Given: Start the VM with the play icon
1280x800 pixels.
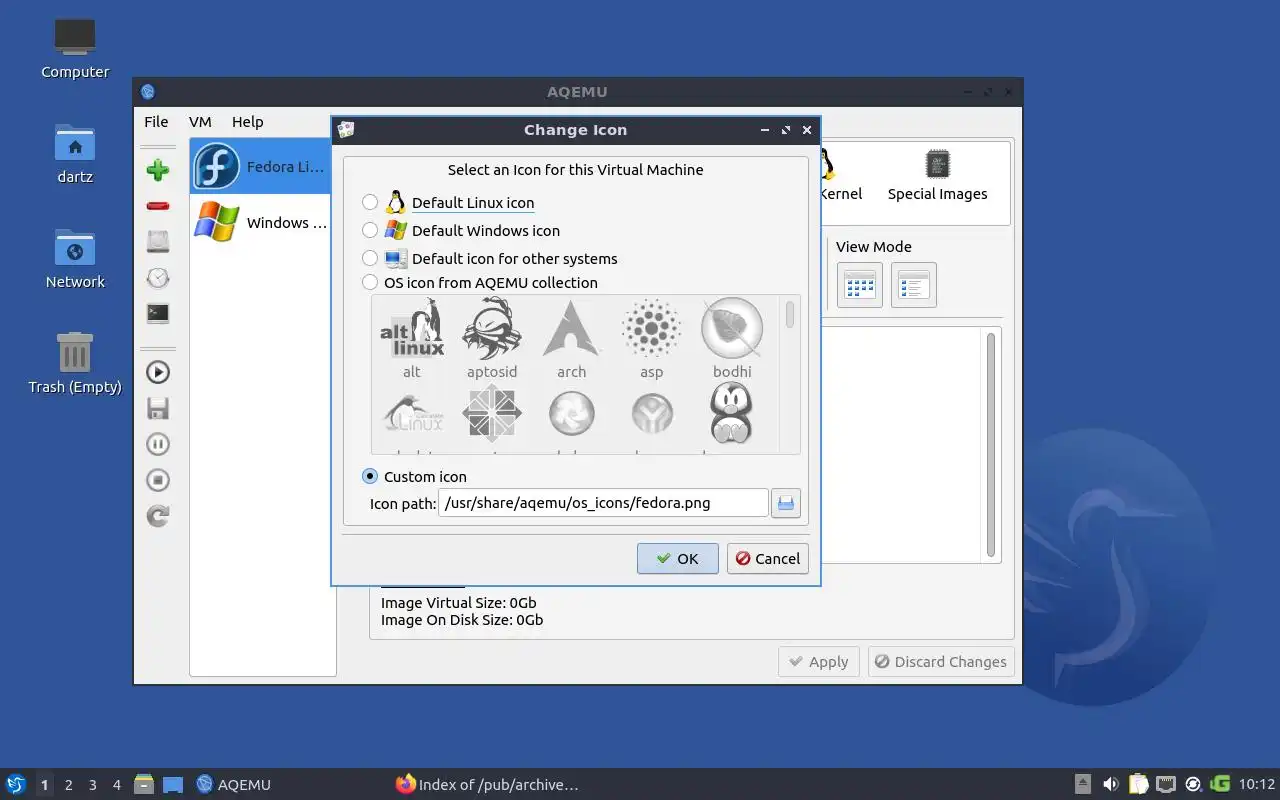Looking at the screenshot, I should tap(158, 372).
